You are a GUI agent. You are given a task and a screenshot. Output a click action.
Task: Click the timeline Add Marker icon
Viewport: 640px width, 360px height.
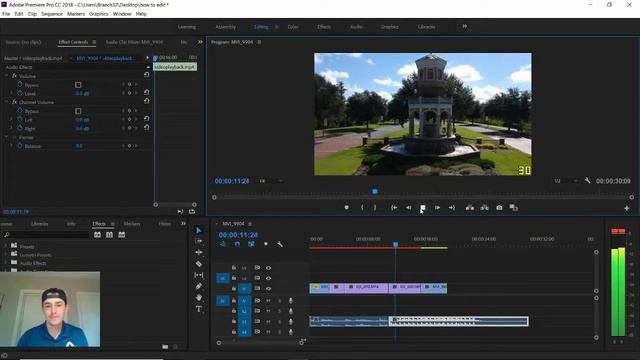[x=266, y=244]
